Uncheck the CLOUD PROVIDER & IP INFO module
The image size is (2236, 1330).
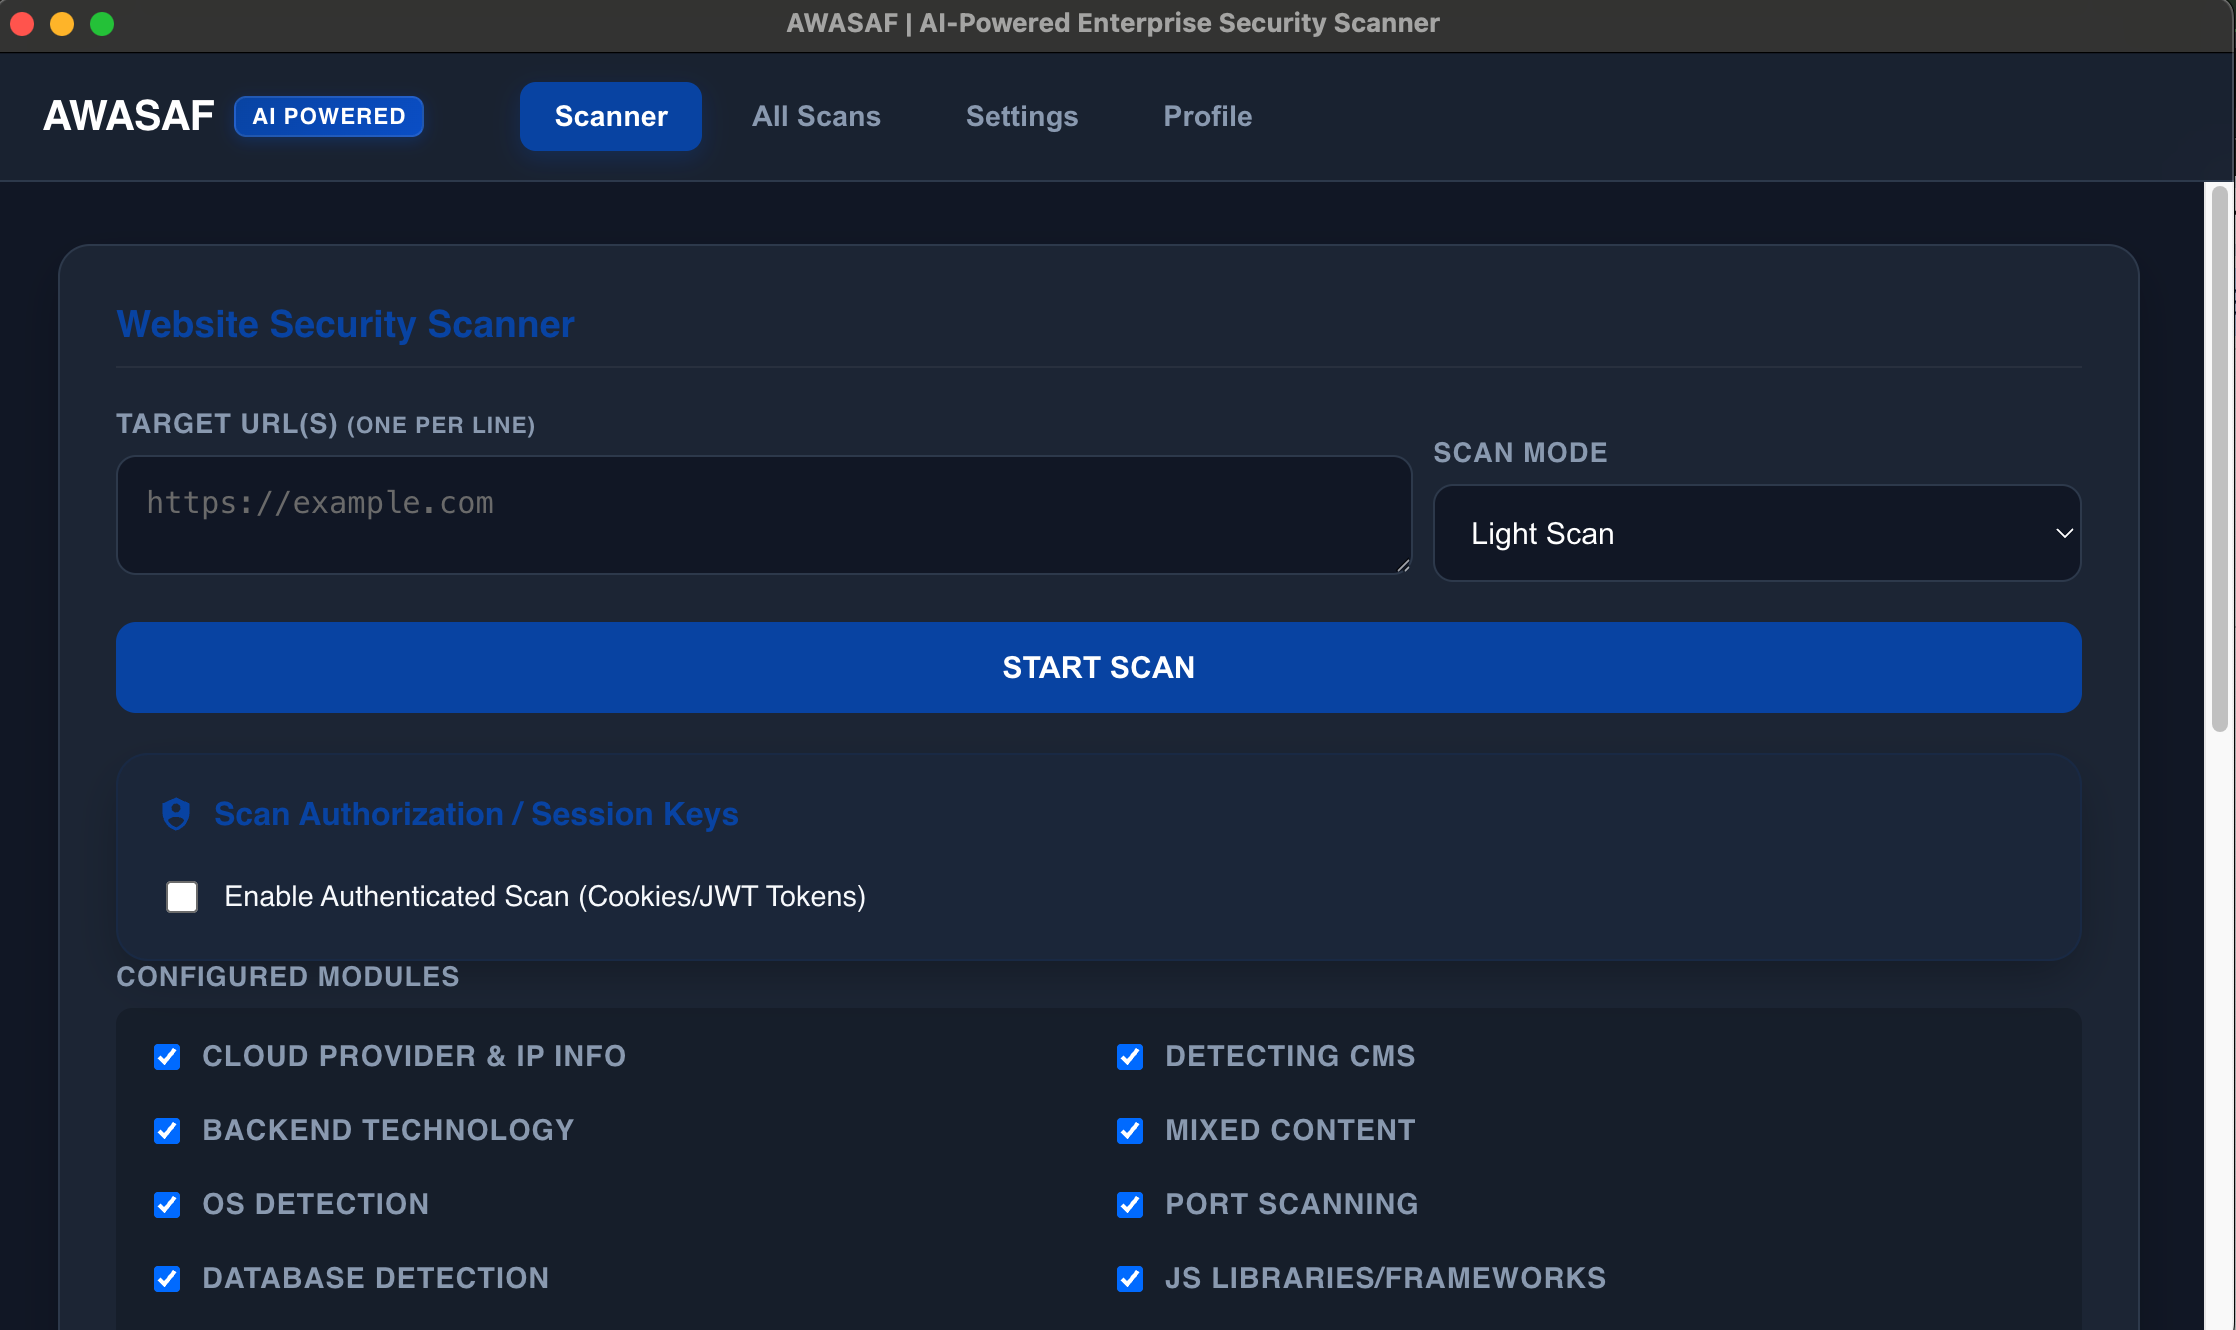click(x=166, y=1056)
